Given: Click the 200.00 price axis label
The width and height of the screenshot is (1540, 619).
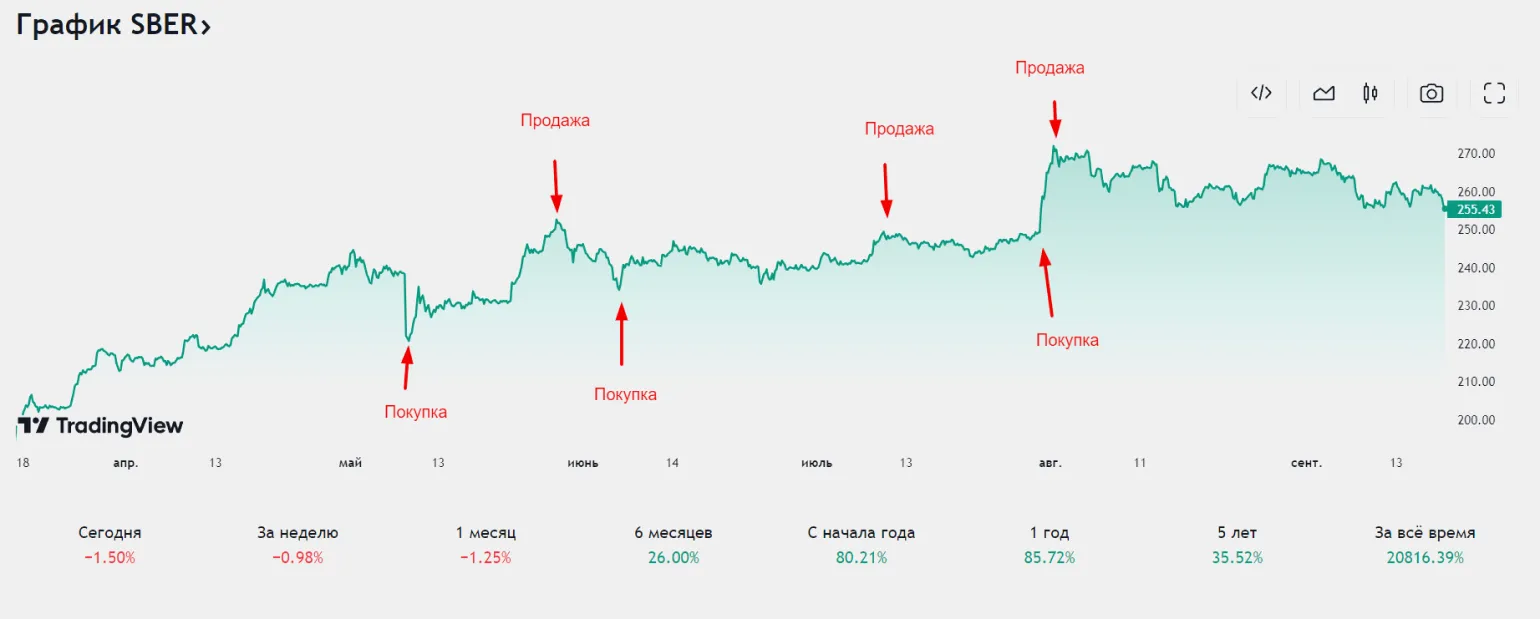Looking at the screenshot, I should [1475, 420].
